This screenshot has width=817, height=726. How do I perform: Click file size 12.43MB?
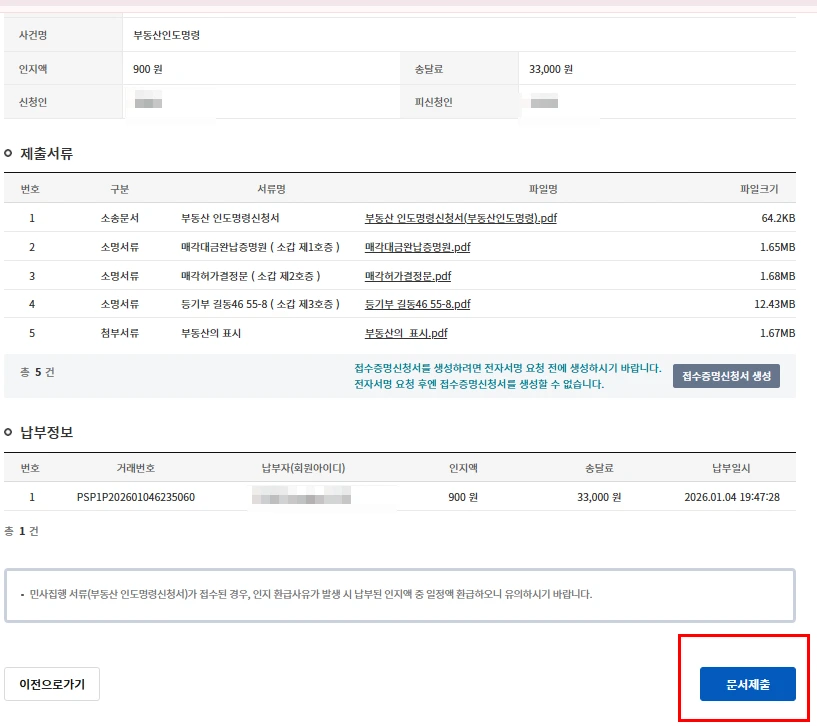pyautogui.click(x=774, y=304)
